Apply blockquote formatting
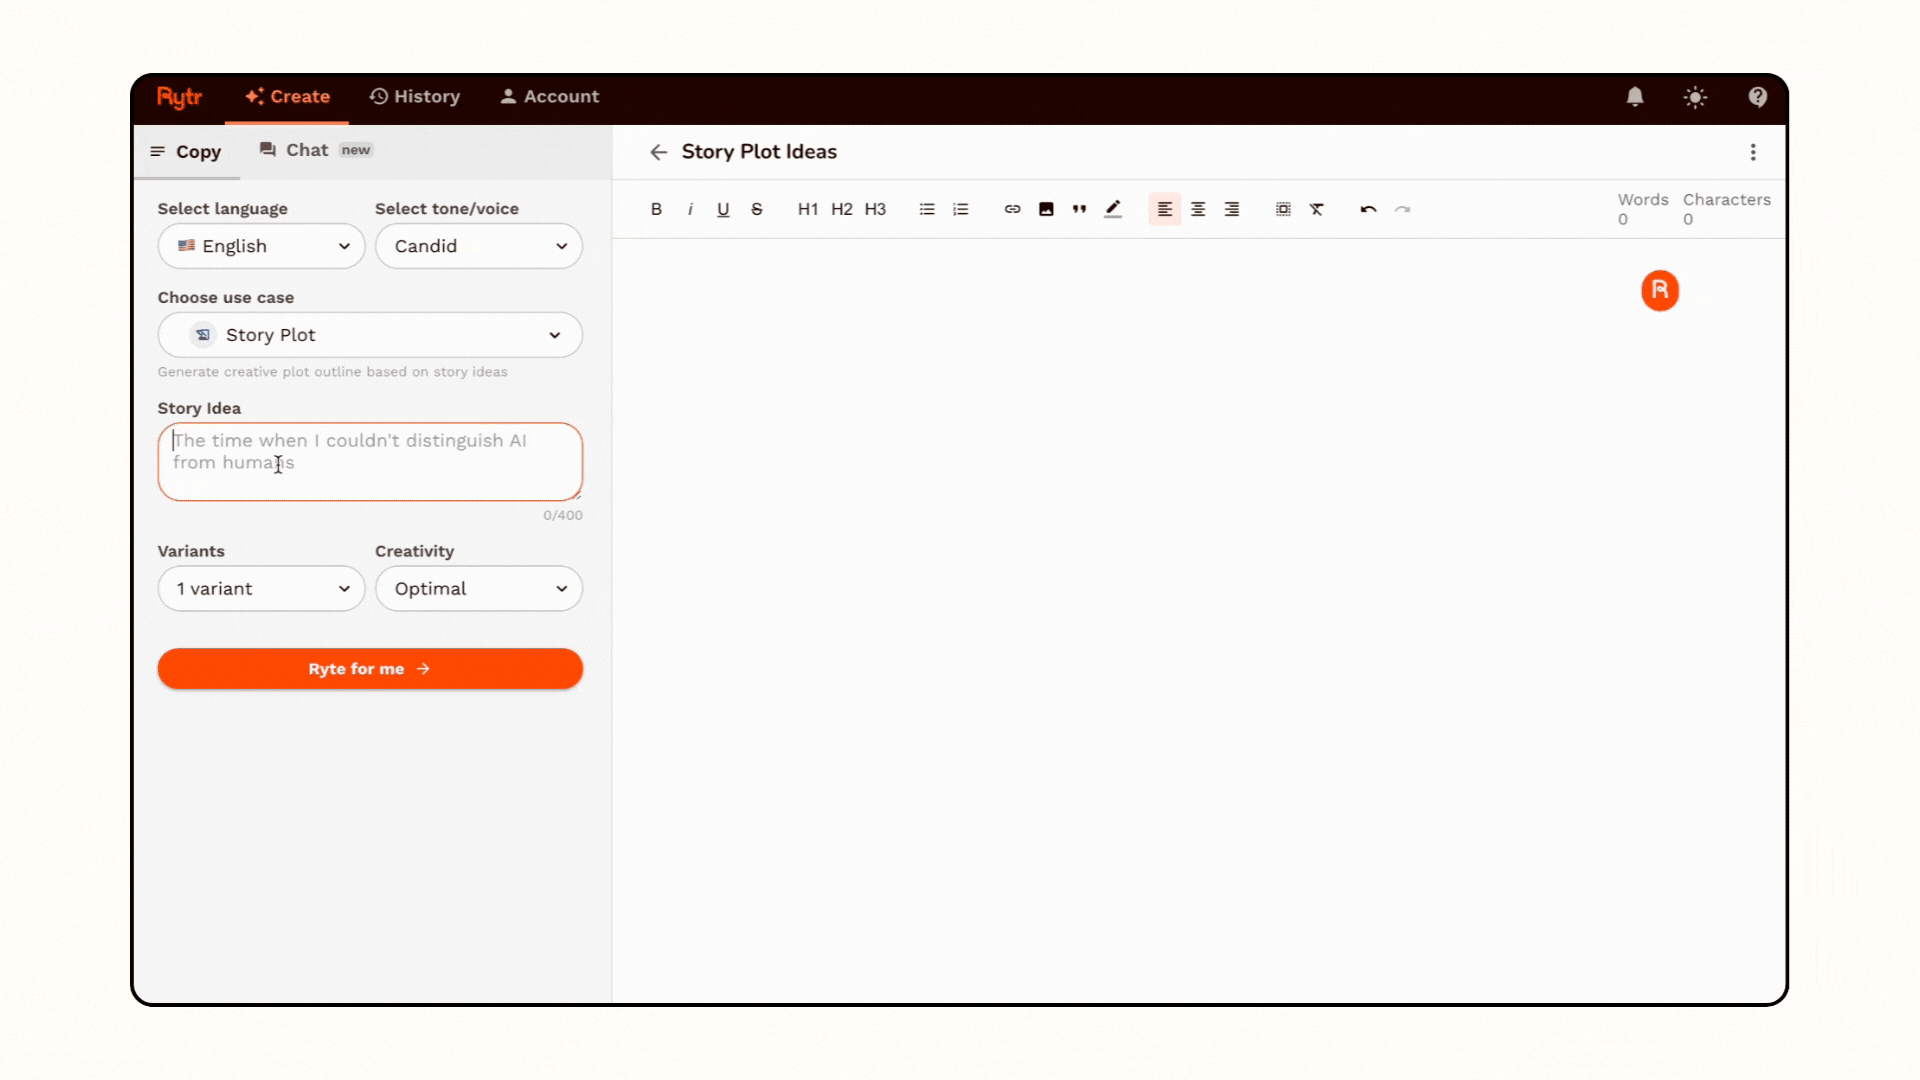The image size is (1920, 1080). pyautogui.click(x=1079, y=209)
